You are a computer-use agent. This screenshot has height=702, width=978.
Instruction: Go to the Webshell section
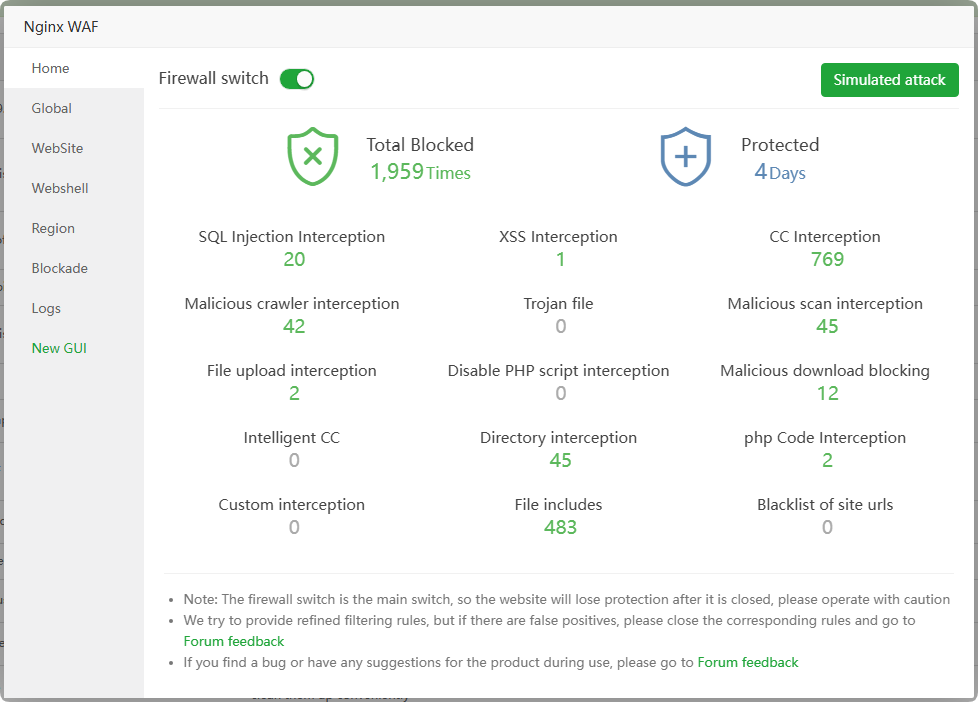coord(60,188)
